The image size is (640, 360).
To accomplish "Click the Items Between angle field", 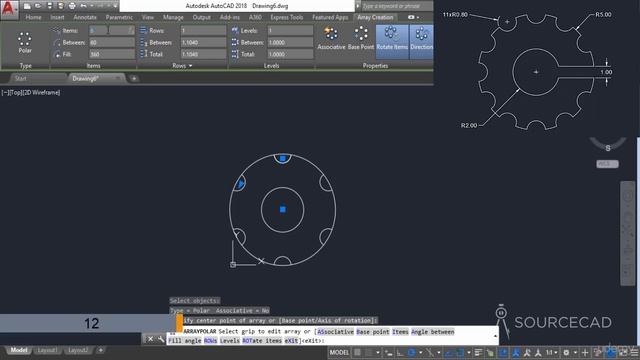I will click(x=111, y=42).
